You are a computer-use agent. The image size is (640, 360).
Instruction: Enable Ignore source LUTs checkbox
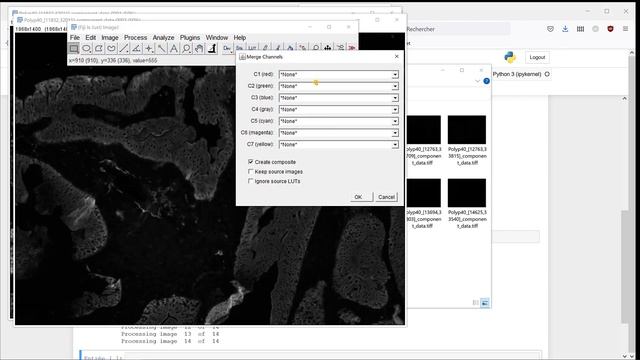tap(251, 181)
